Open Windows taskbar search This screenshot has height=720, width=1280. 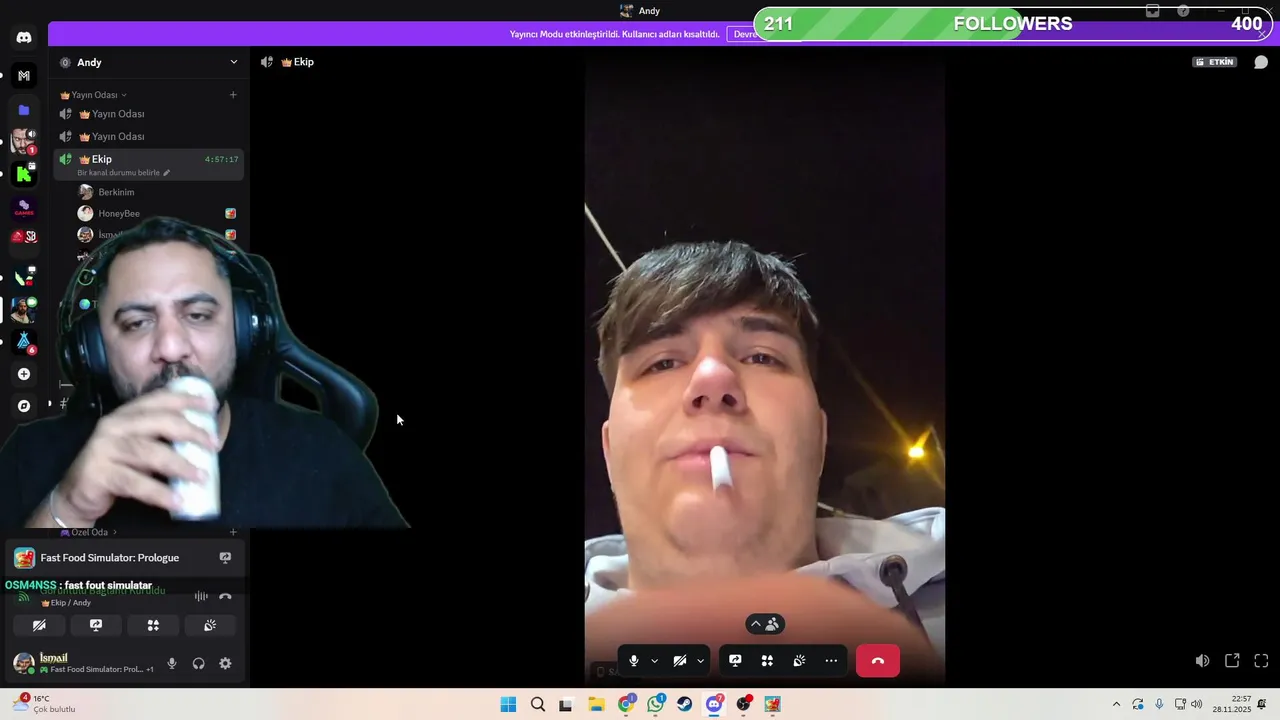point(538,704)
